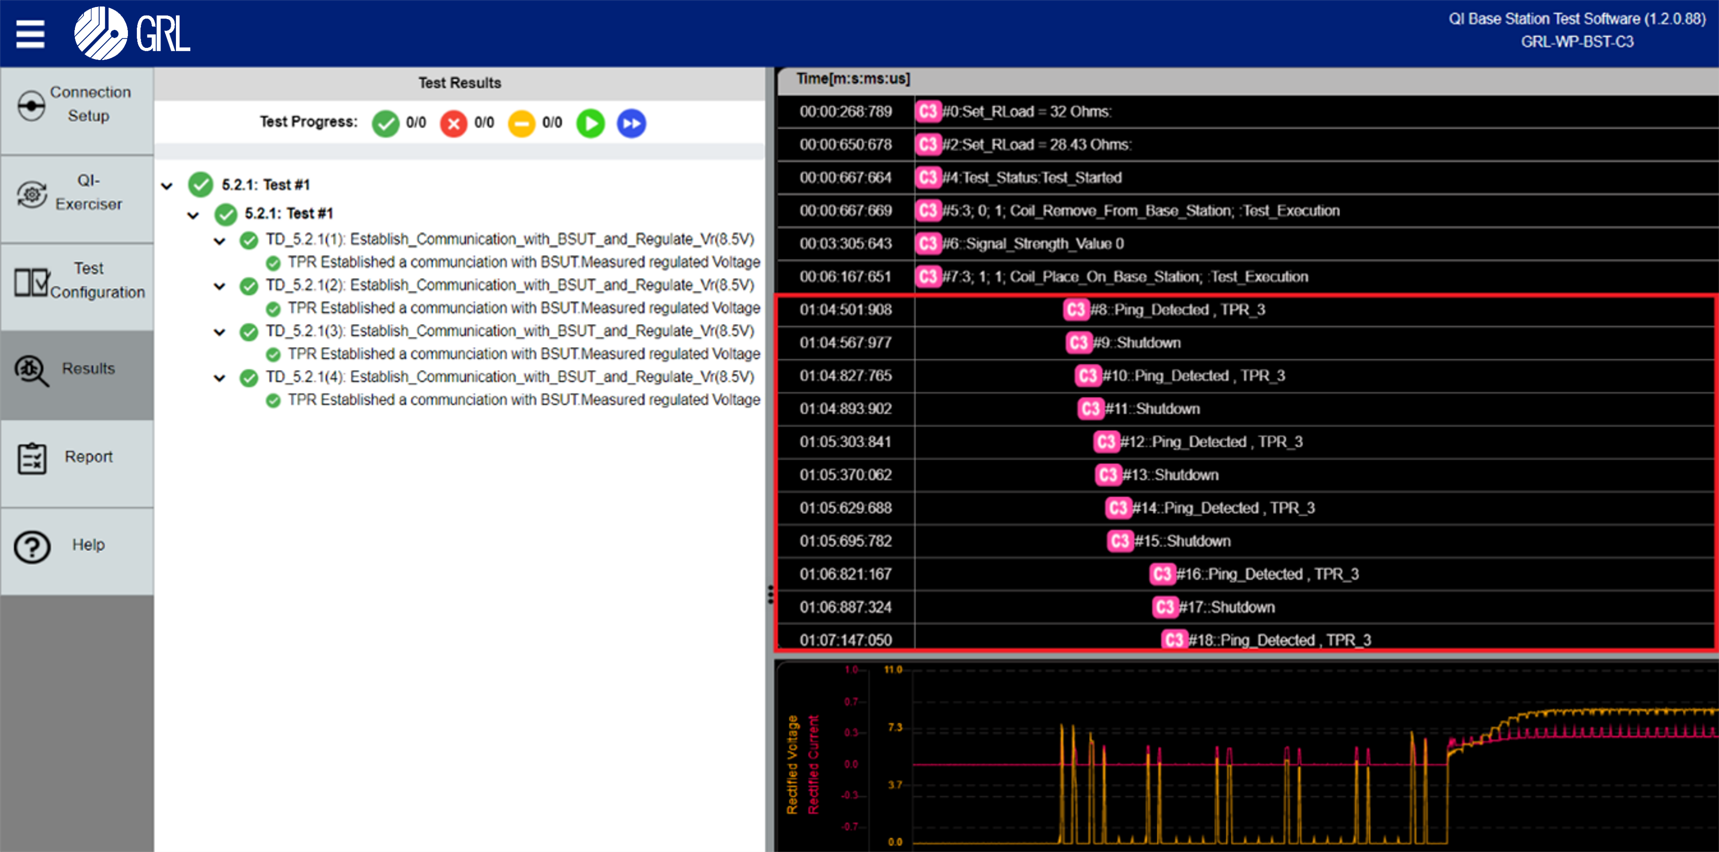
Task: Click timestamp 00:00:268:789
Action: (846, 112)
